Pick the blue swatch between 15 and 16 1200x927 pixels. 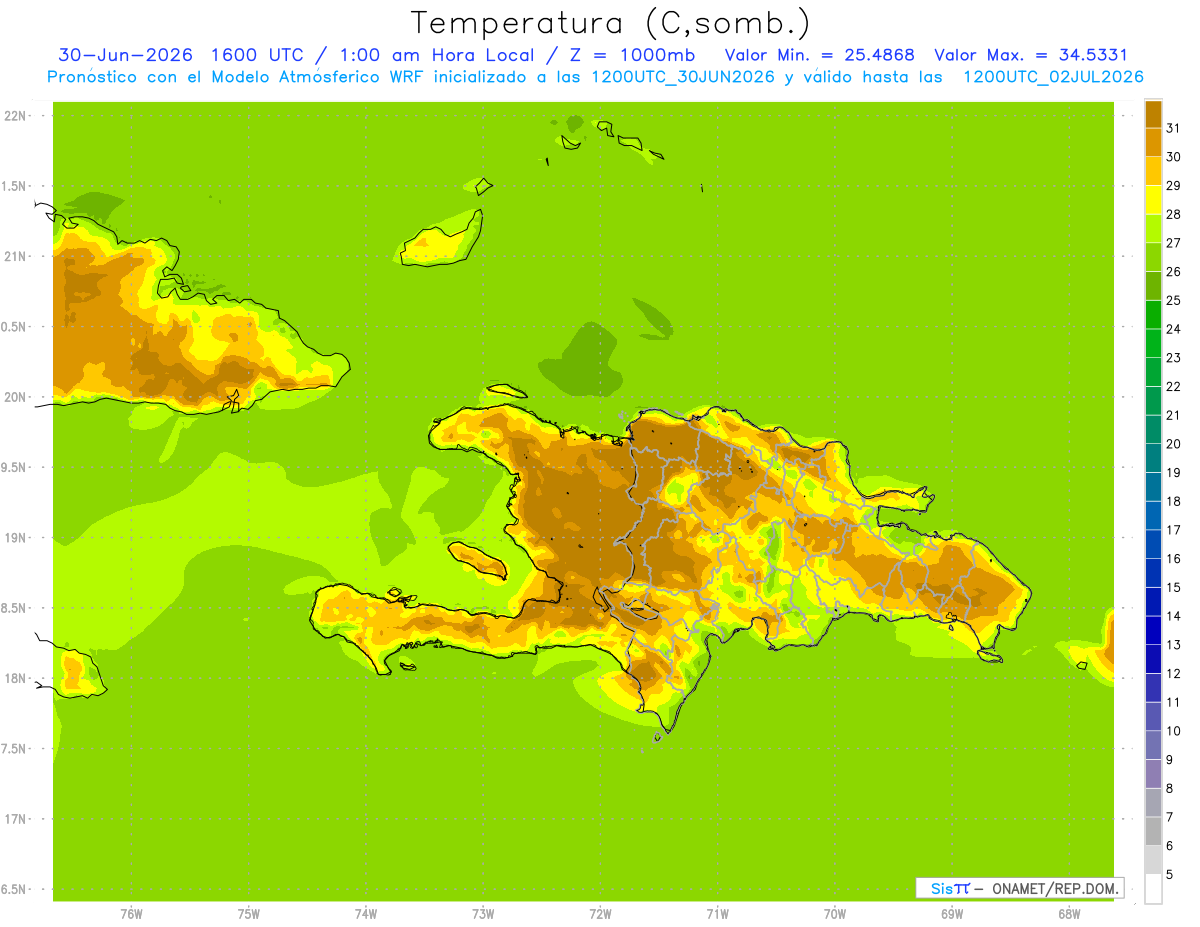[x=1153, y=573]
